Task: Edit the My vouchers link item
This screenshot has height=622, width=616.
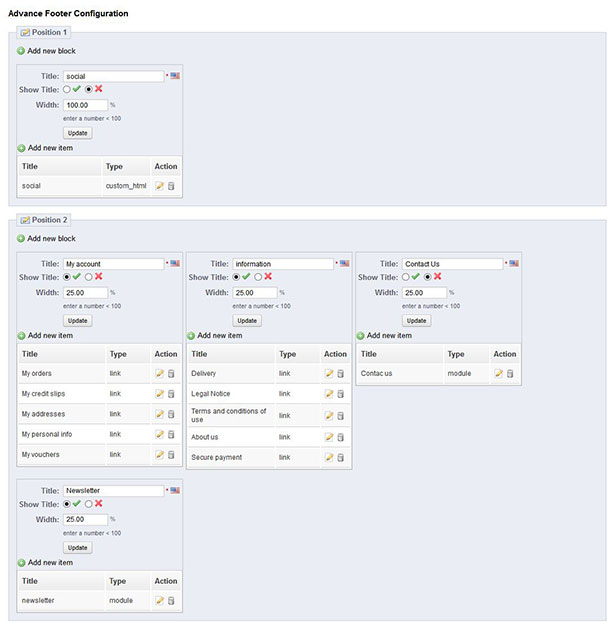Action: [159, 455]
